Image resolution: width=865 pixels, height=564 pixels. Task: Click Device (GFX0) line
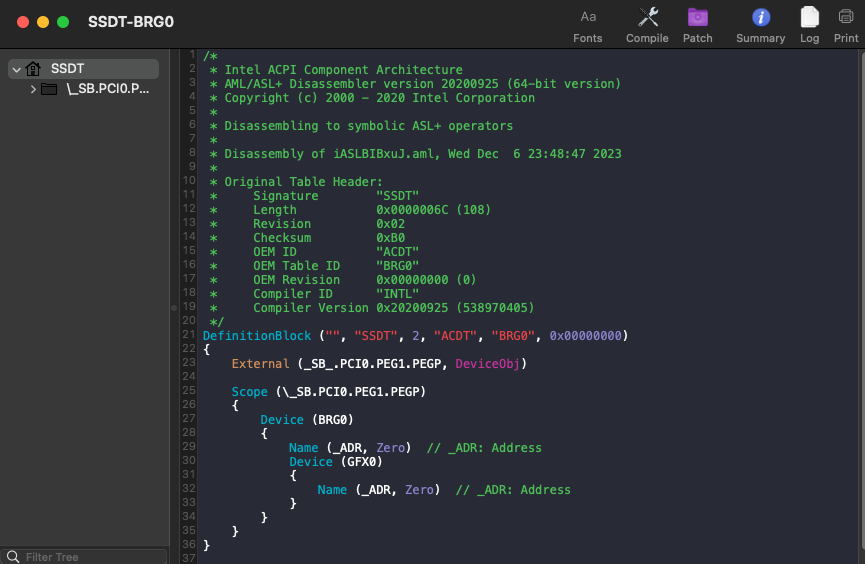tap(336, 462)
